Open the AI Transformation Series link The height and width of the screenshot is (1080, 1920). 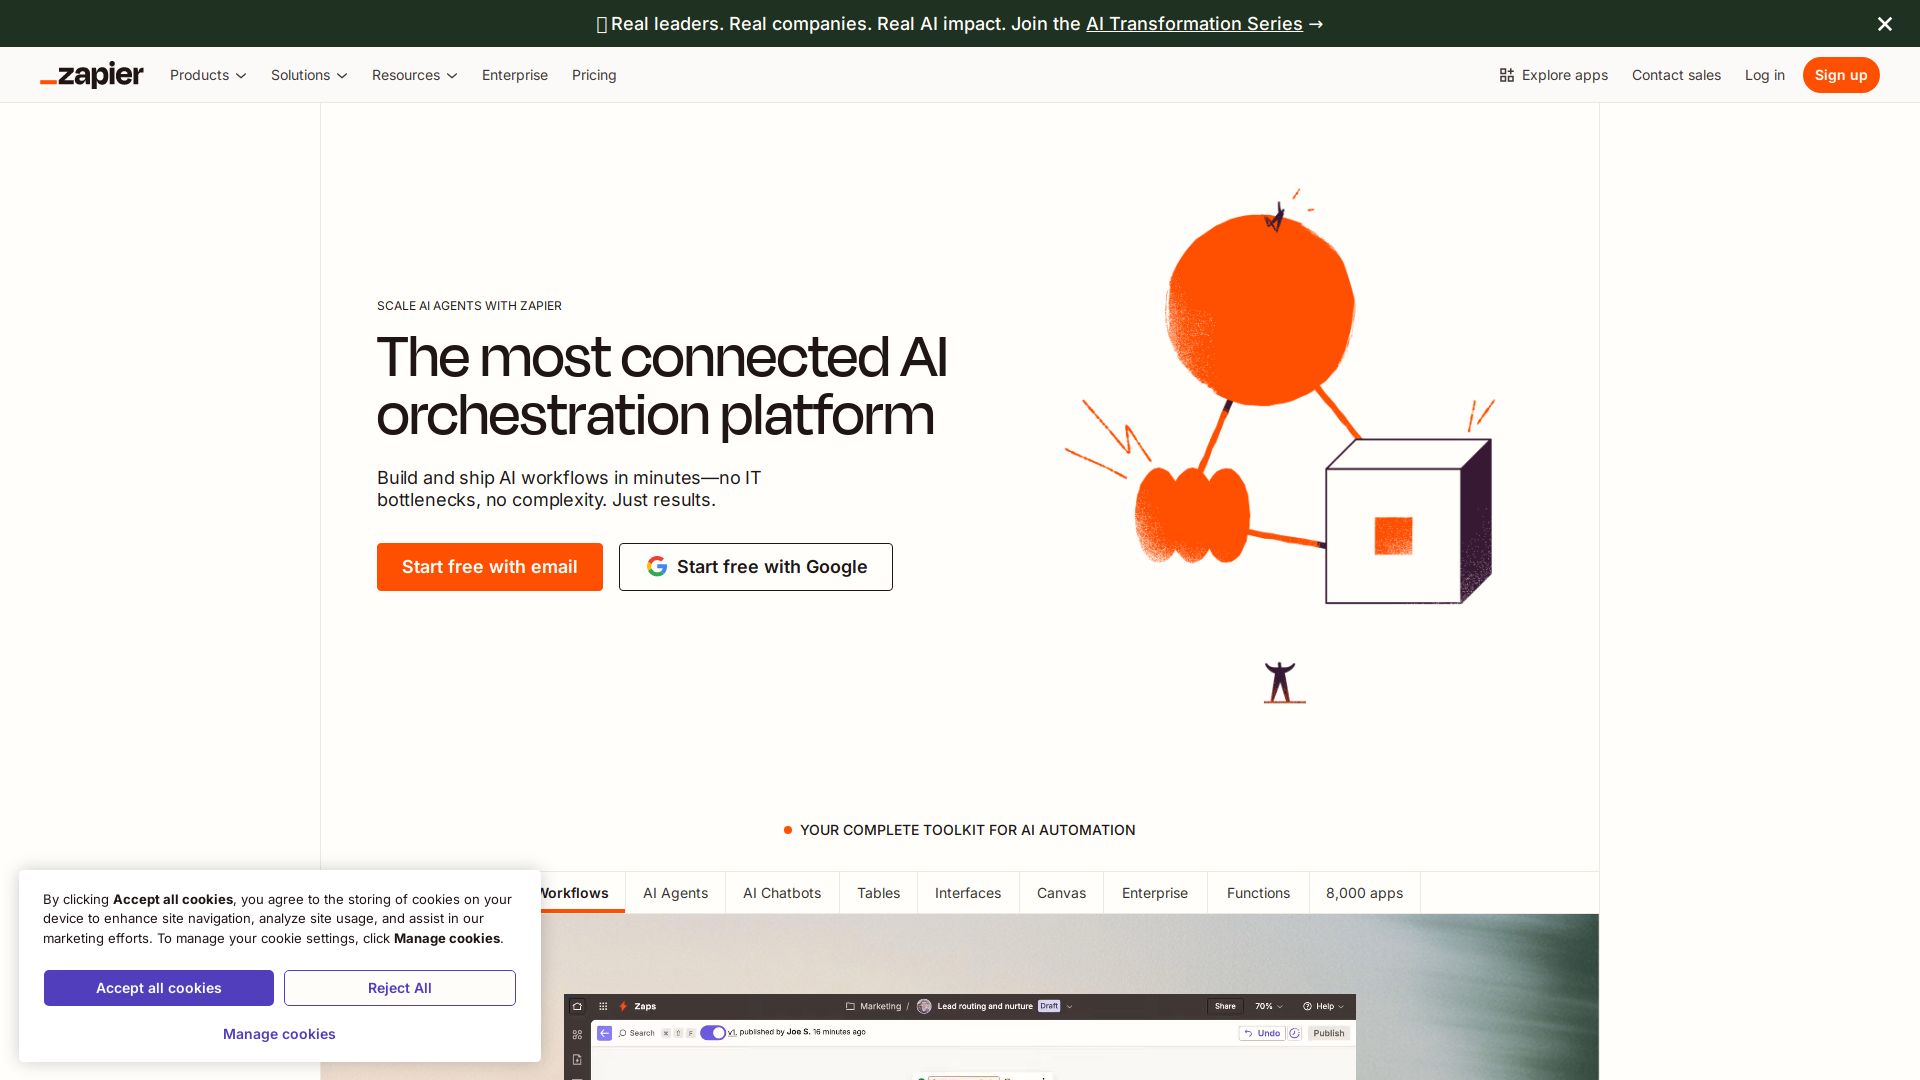(1194, 23)
